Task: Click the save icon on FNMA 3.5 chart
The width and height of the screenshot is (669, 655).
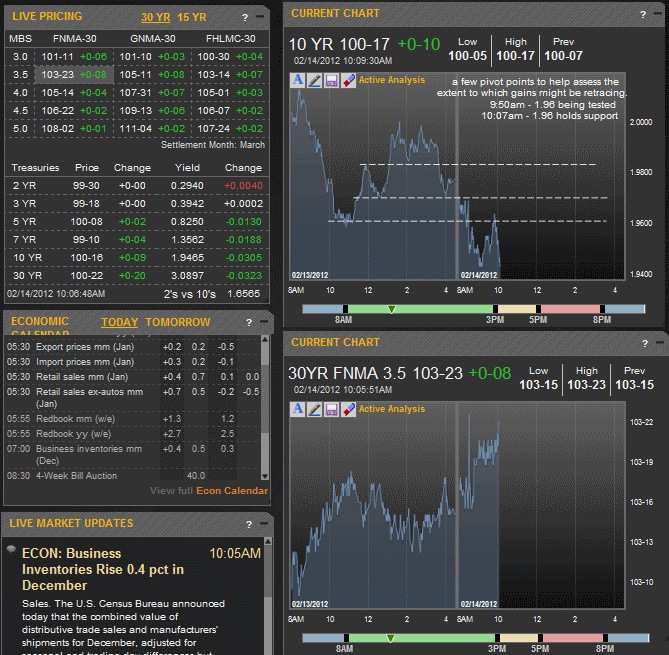Action: pos(331,409)
